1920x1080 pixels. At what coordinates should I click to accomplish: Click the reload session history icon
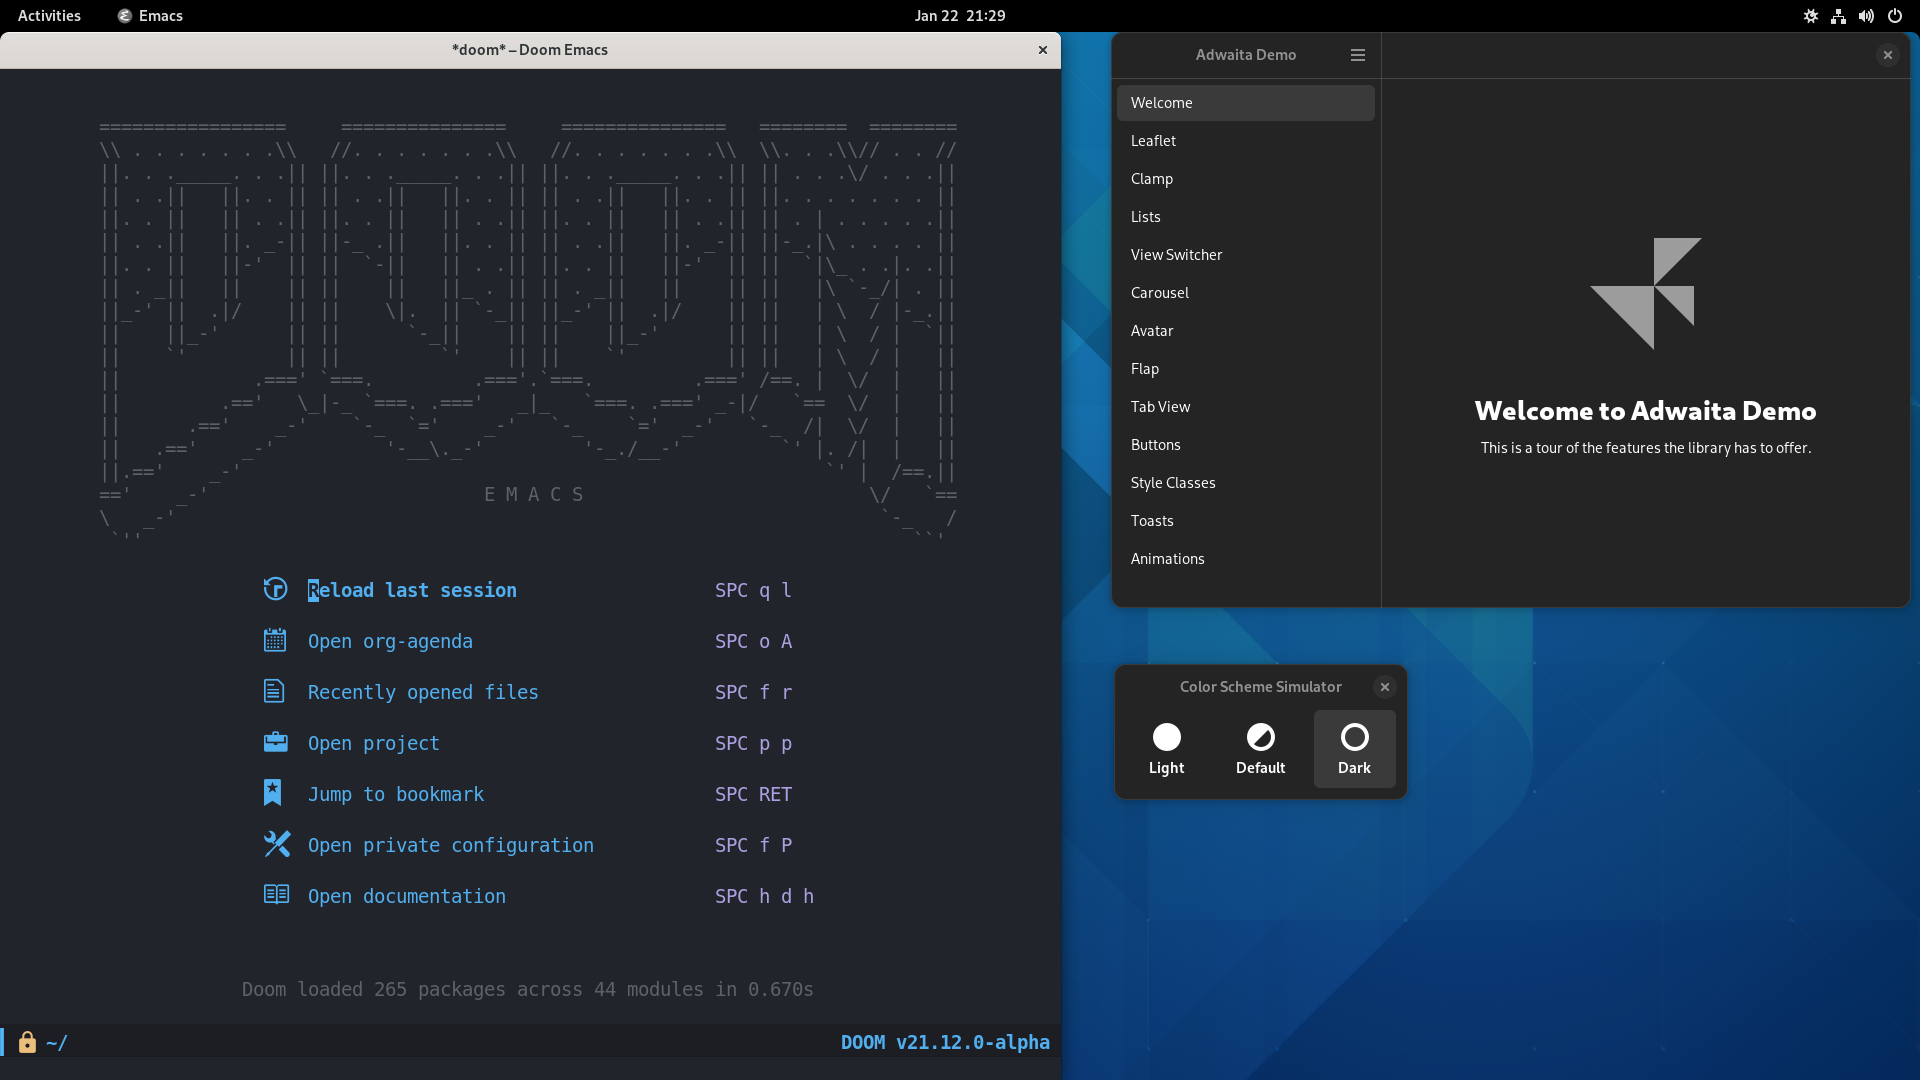(275, 589)
